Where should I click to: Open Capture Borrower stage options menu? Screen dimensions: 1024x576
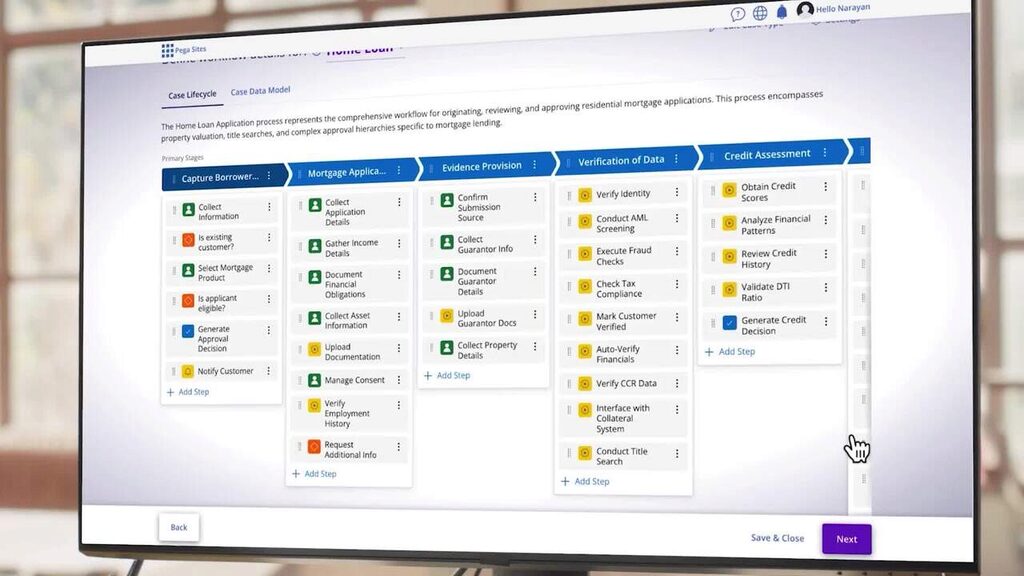pyautogui.click(x=269, y=176)
